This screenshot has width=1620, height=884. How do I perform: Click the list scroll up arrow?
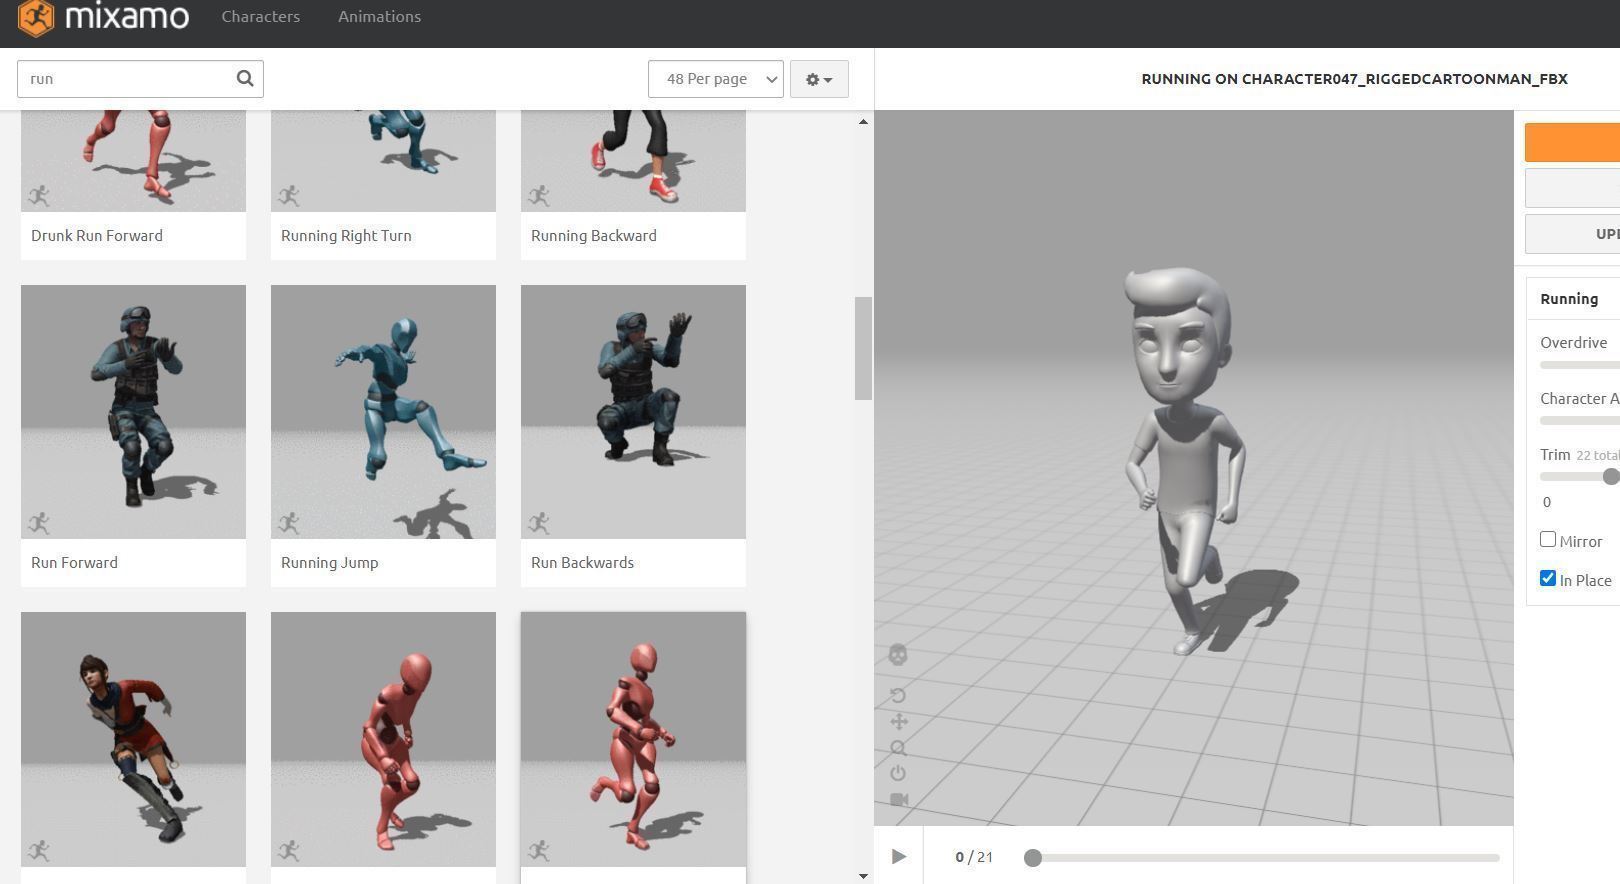tap(863, 122)
